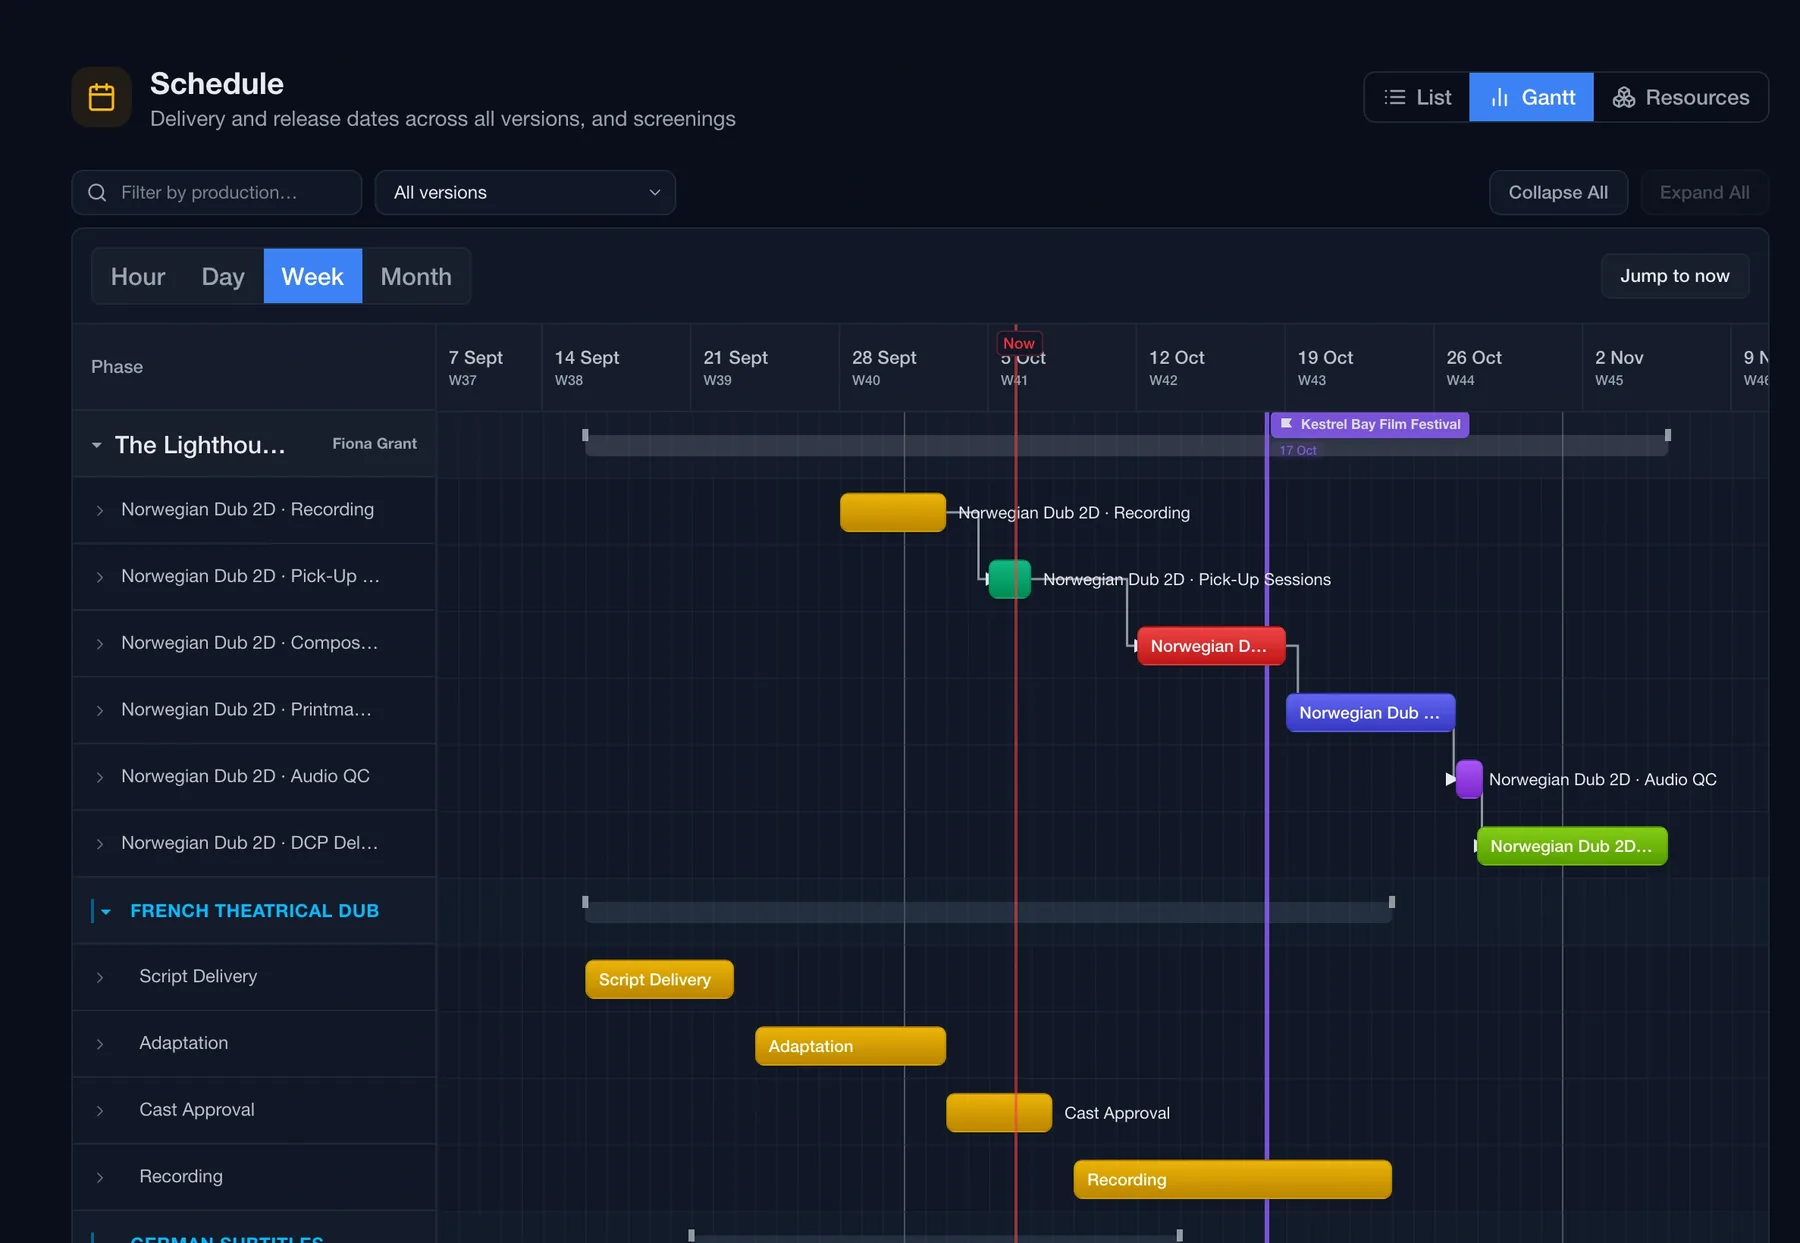The image size is (1800, 1243).
Task: Select the green Norwegian Dub 2D… delivery bar
Action: [1572, 846]
